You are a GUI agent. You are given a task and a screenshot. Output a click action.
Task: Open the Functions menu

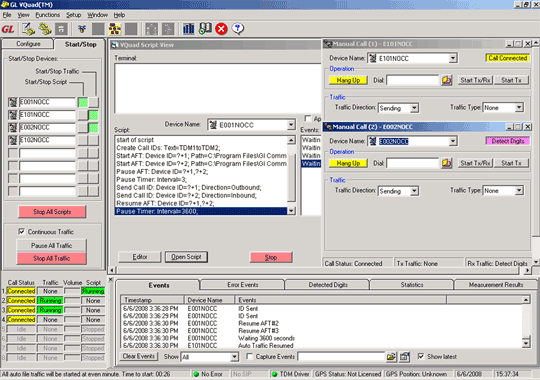click(48, 15)
